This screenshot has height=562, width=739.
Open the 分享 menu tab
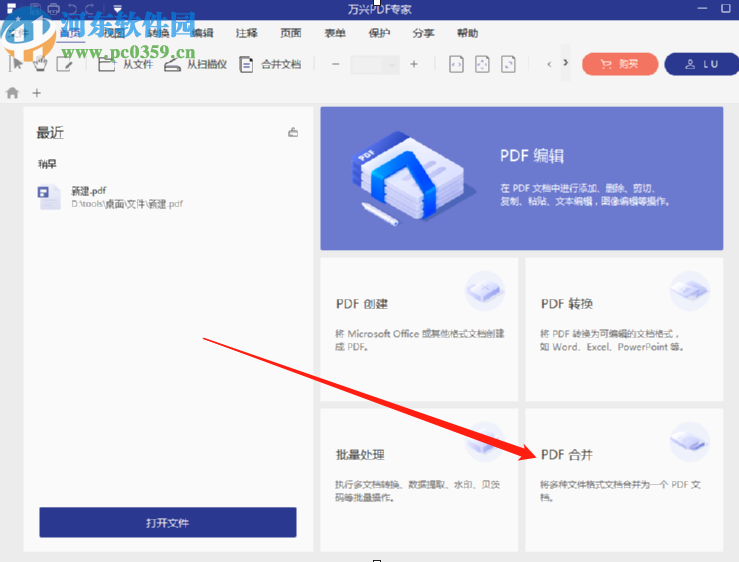pos(423,33)
